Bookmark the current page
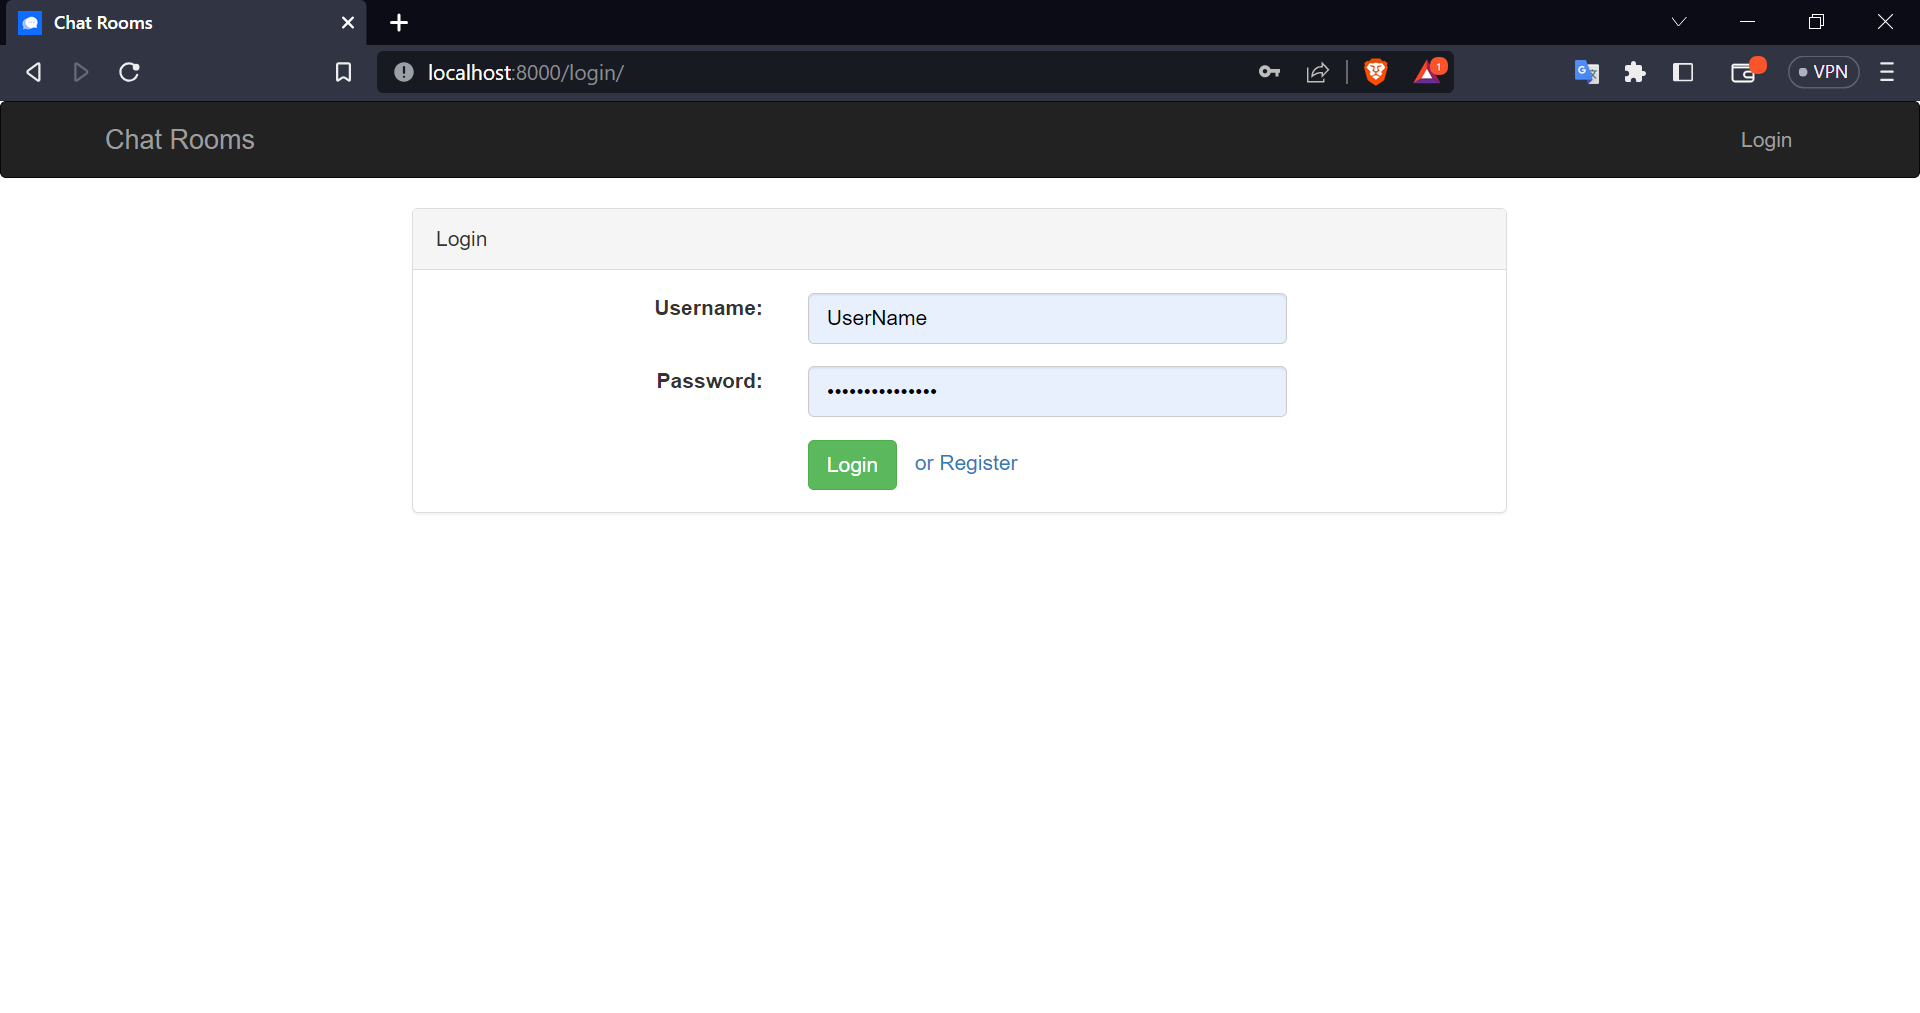 coord(343,72)
